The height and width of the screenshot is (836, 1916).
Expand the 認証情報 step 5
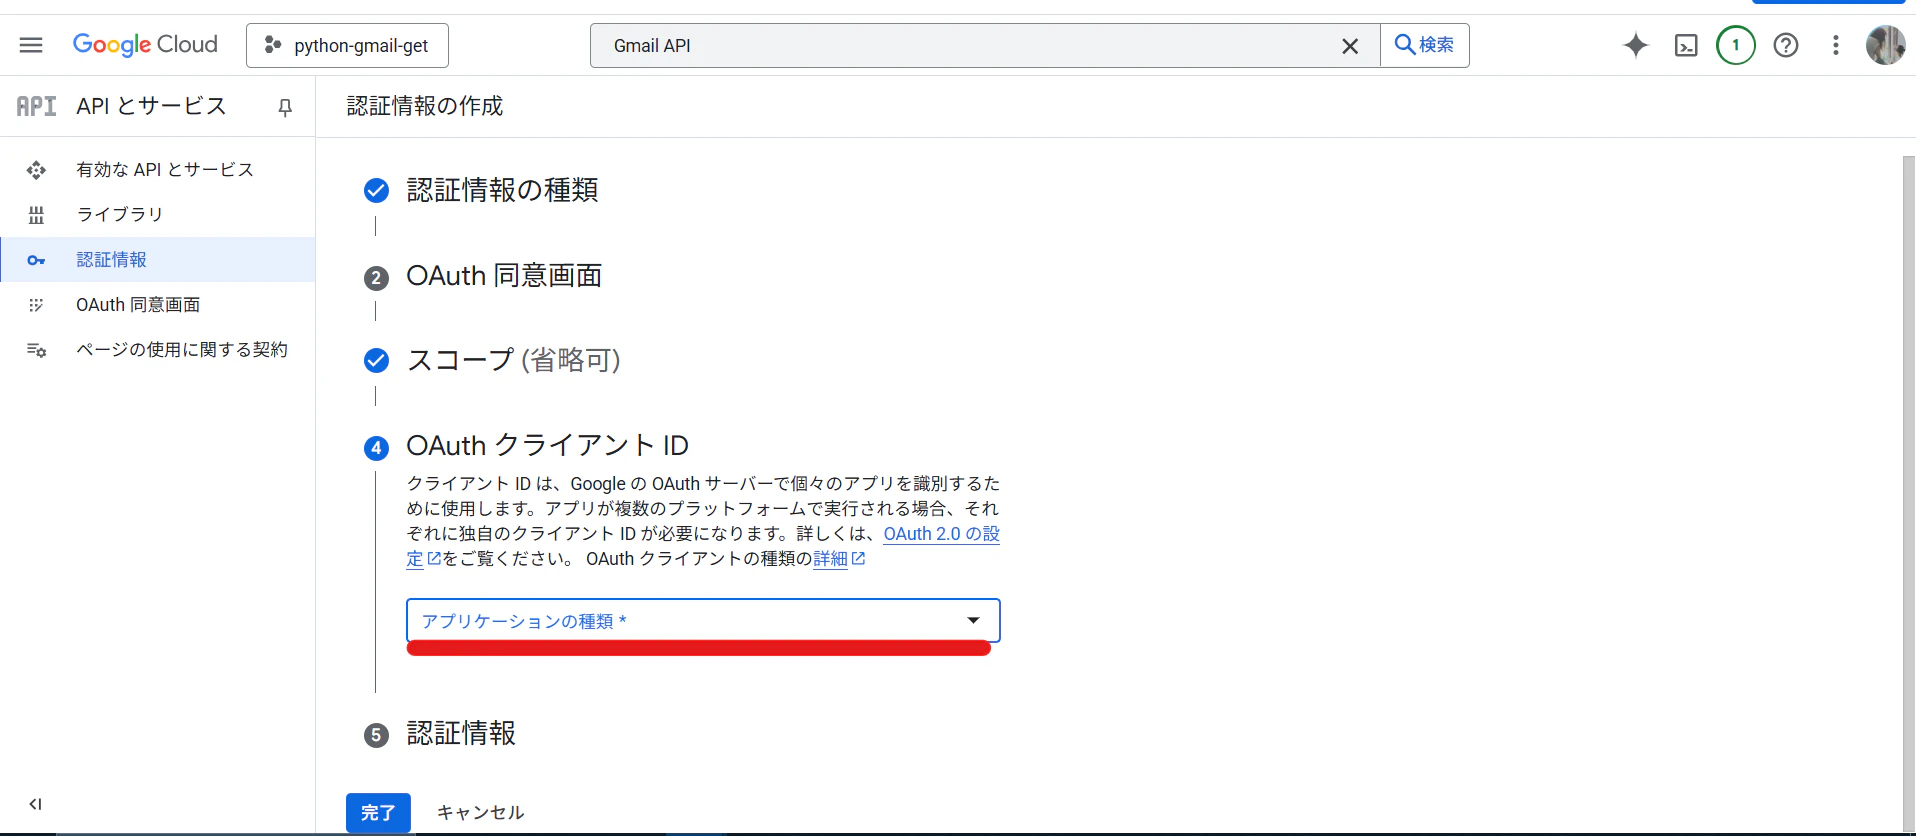click(x=461, y=733)
